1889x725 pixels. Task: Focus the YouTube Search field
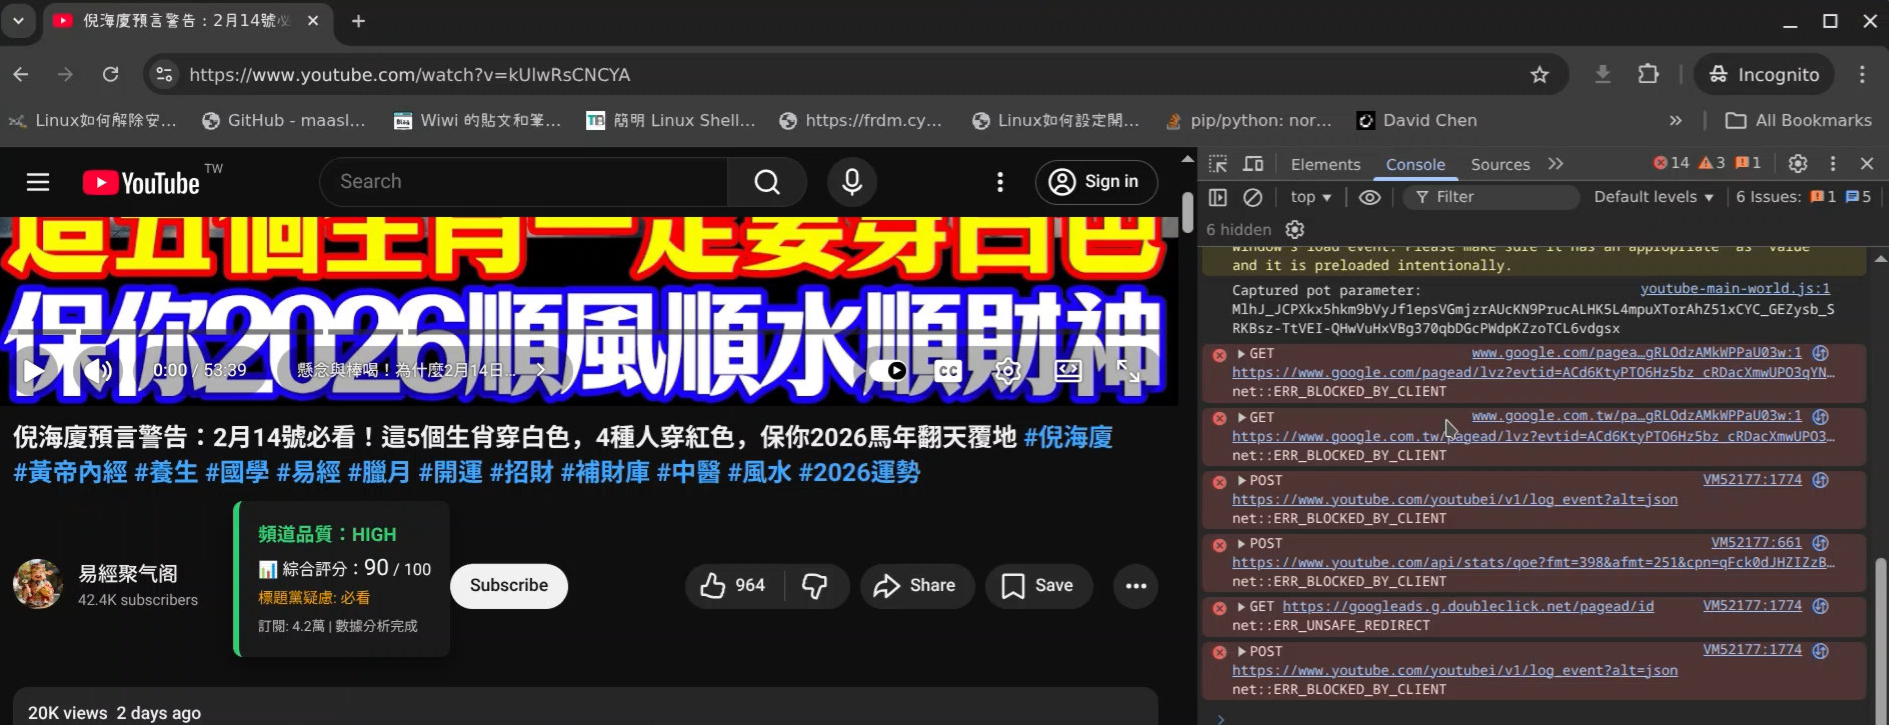click(524, 182)
